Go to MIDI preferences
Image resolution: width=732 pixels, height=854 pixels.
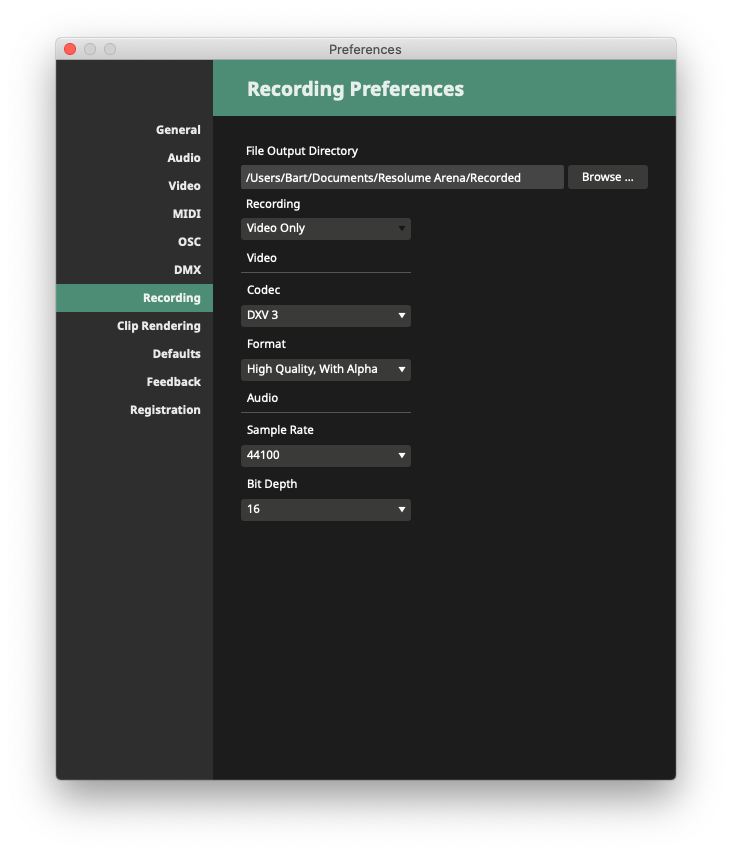(186, 214)
